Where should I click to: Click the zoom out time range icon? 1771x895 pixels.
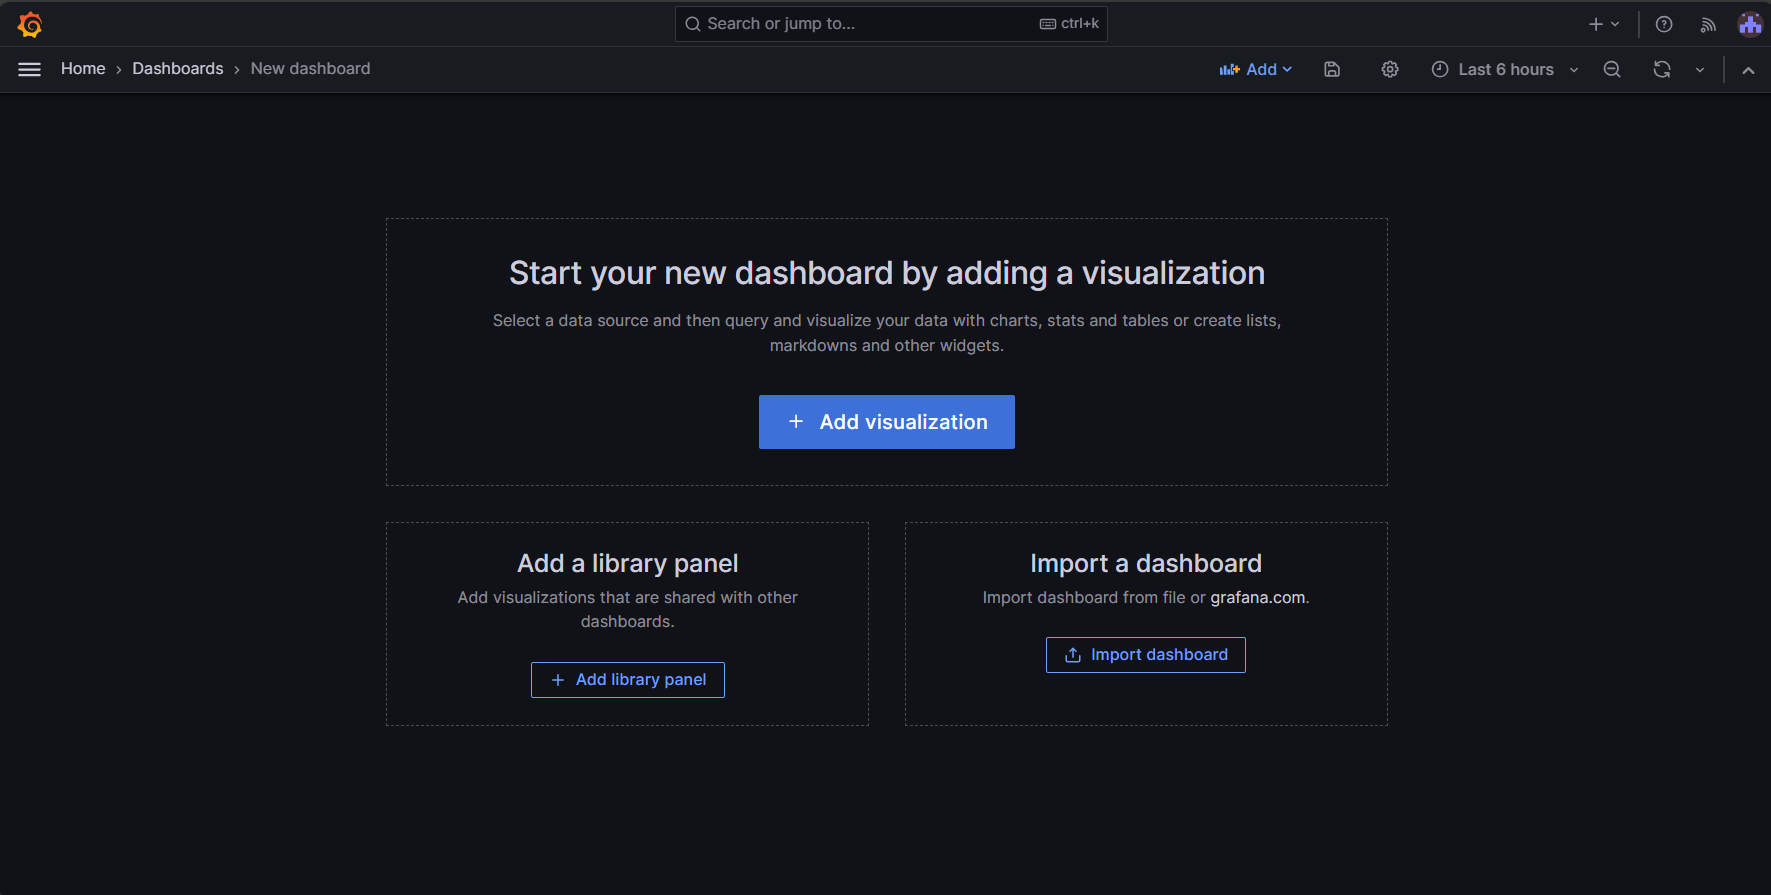[x=1612, y=69]
